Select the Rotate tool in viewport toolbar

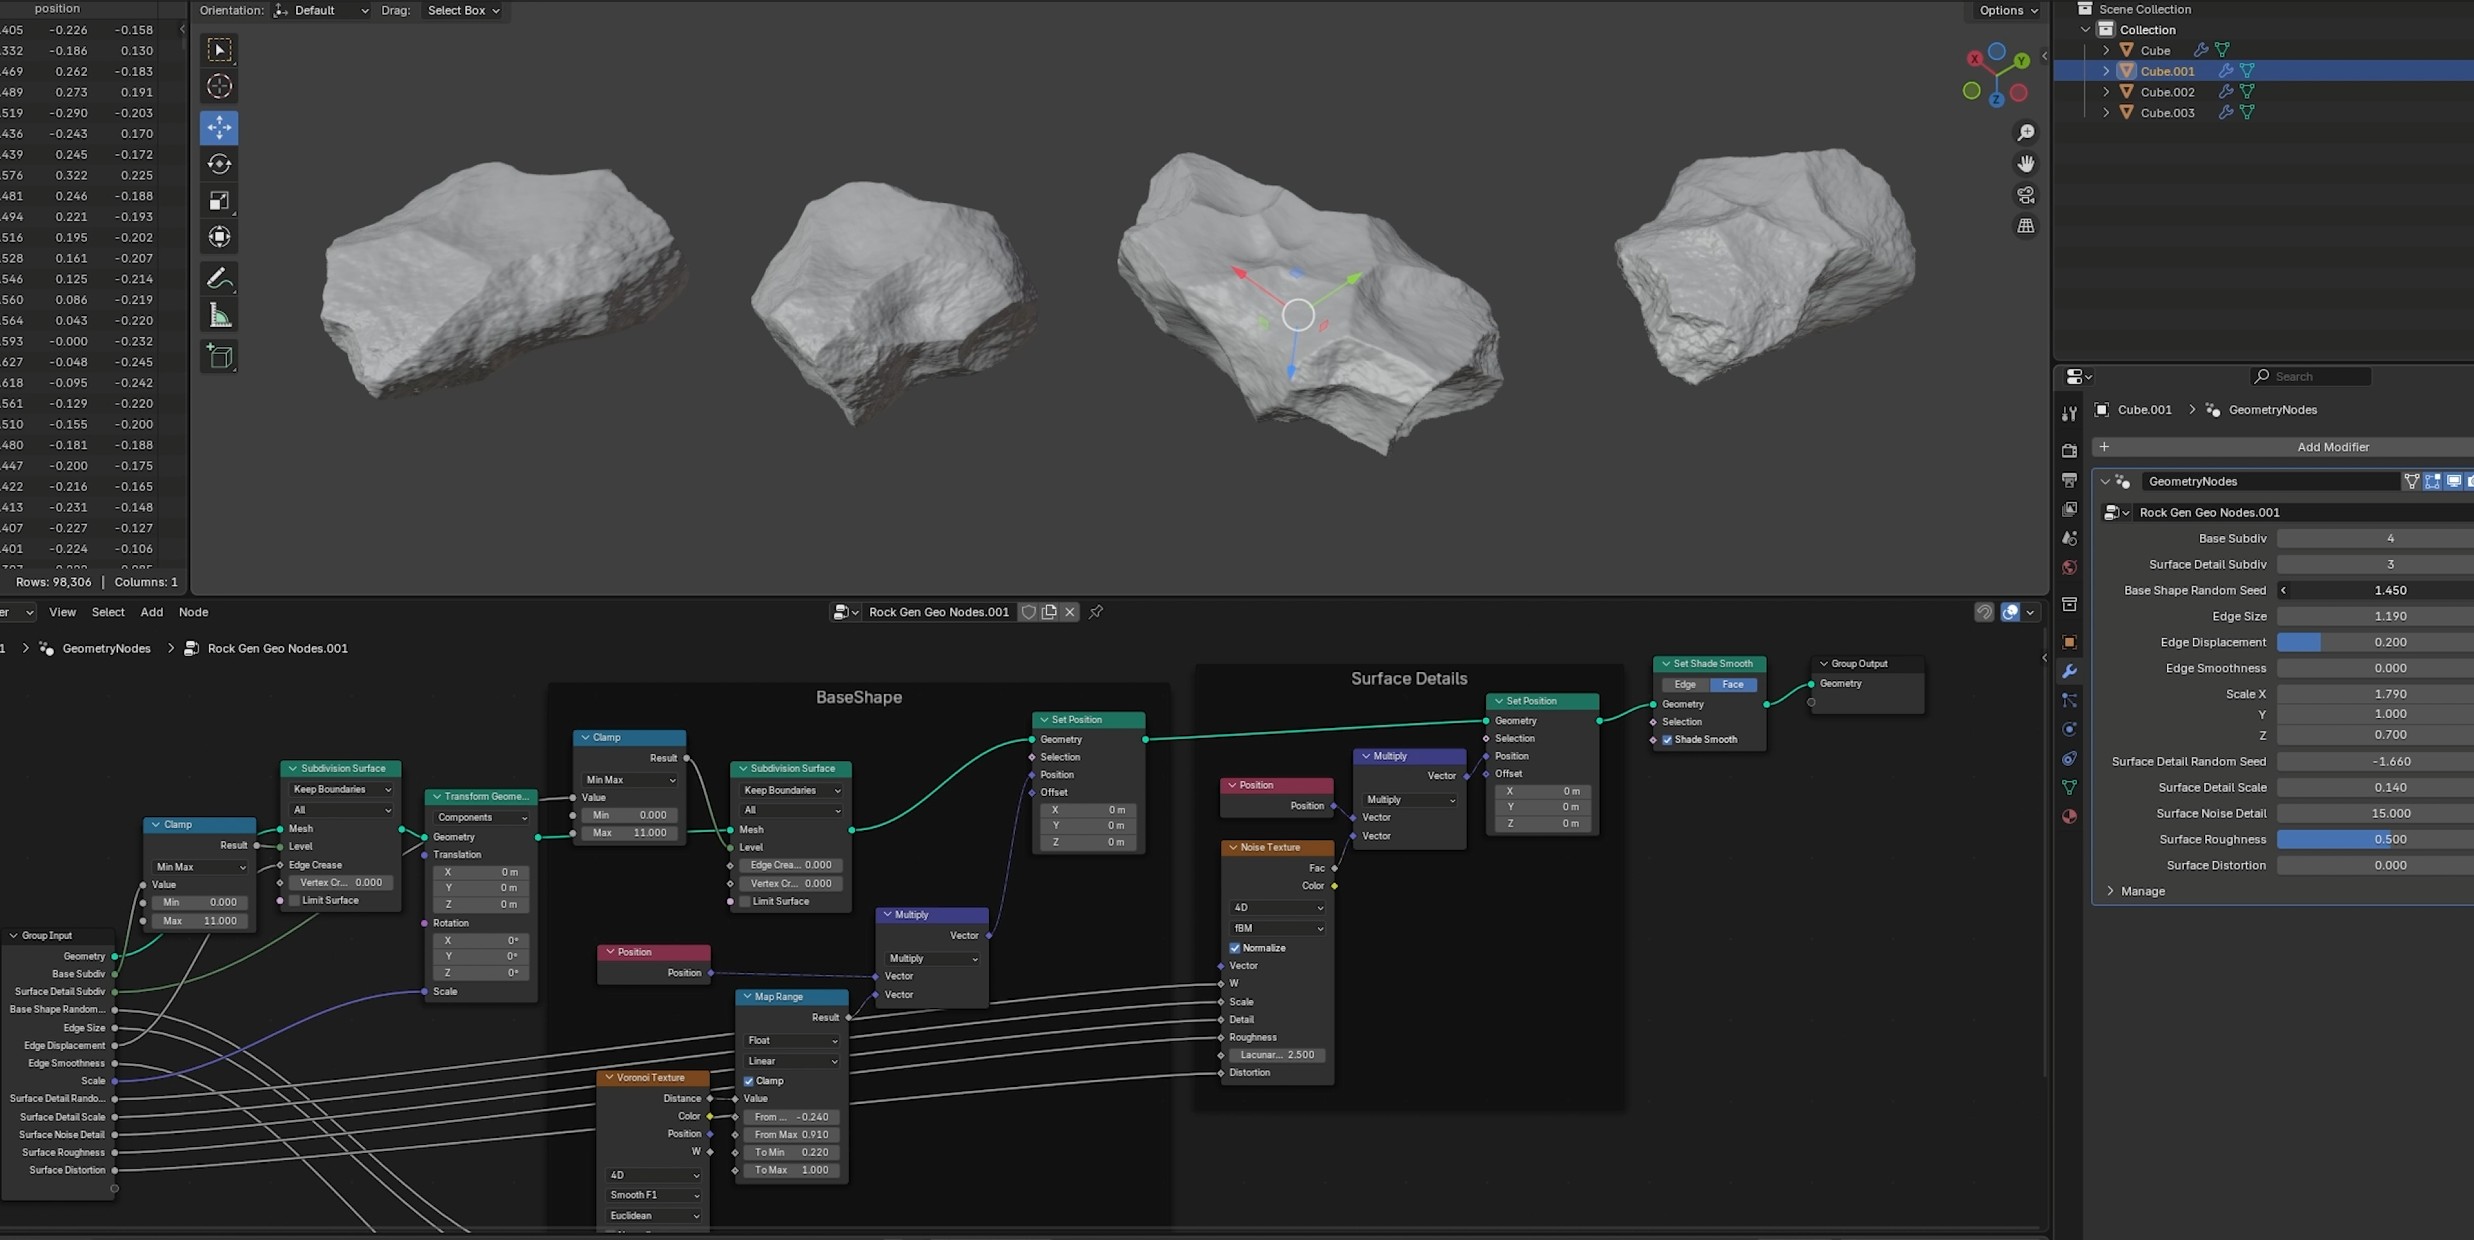pyautogui.click(x=219, y=164)
